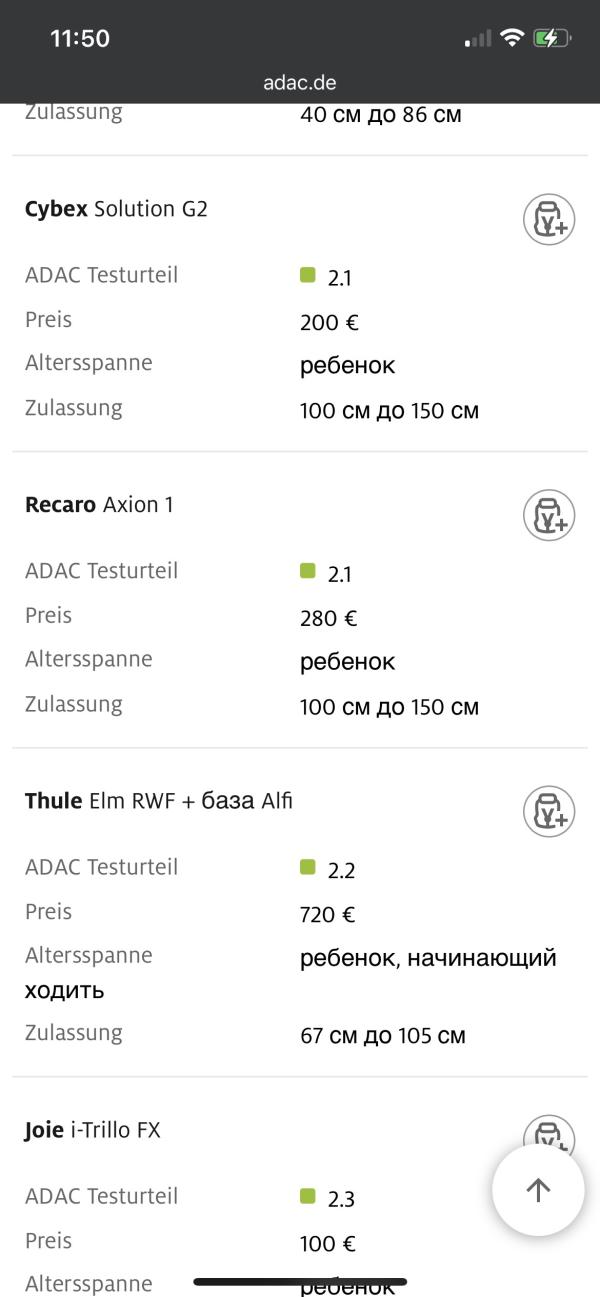
Task: Open Thule Elm RWF + база Alfi title
Action: pyautogui.click(x=159, y=801)
